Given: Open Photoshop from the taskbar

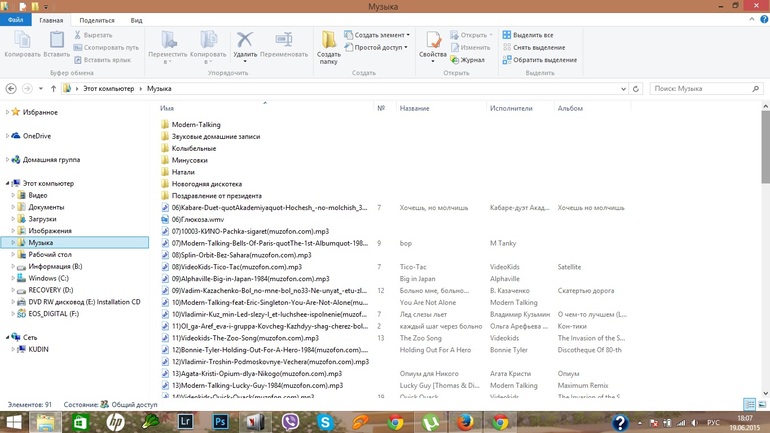Looking at the screenshot, I should click(222, 422).
